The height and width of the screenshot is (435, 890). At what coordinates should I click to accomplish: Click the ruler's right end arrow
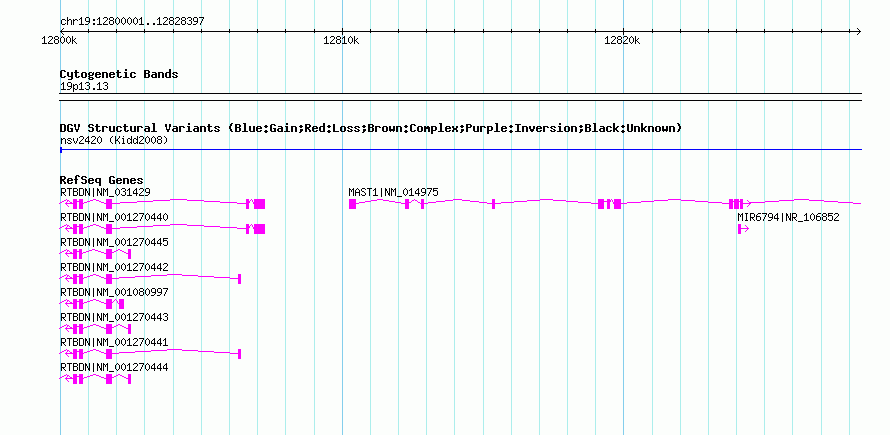pyautogui.click(x=859, y=31)
